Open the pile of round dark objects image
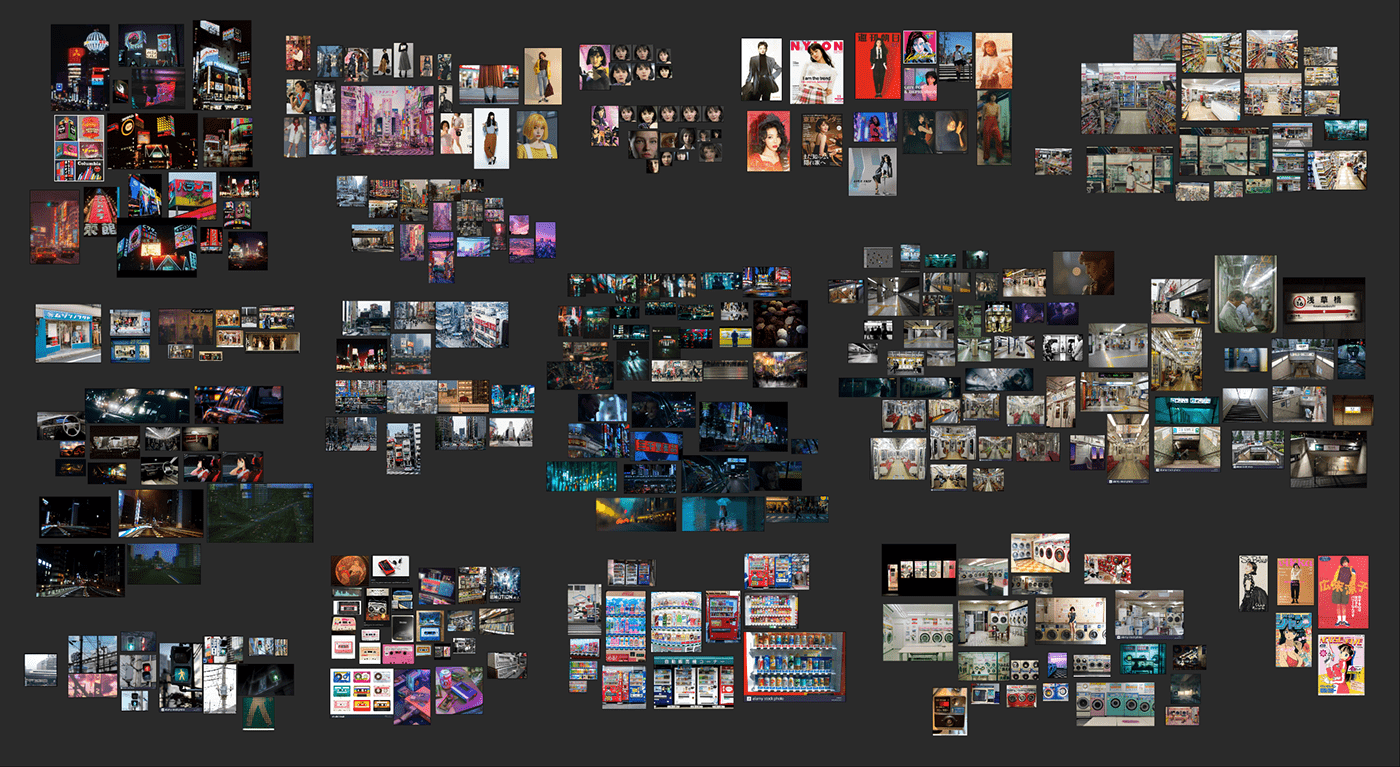Image resolution: width=1400 pixels, height=767 pixels. (x=779, y=324)
